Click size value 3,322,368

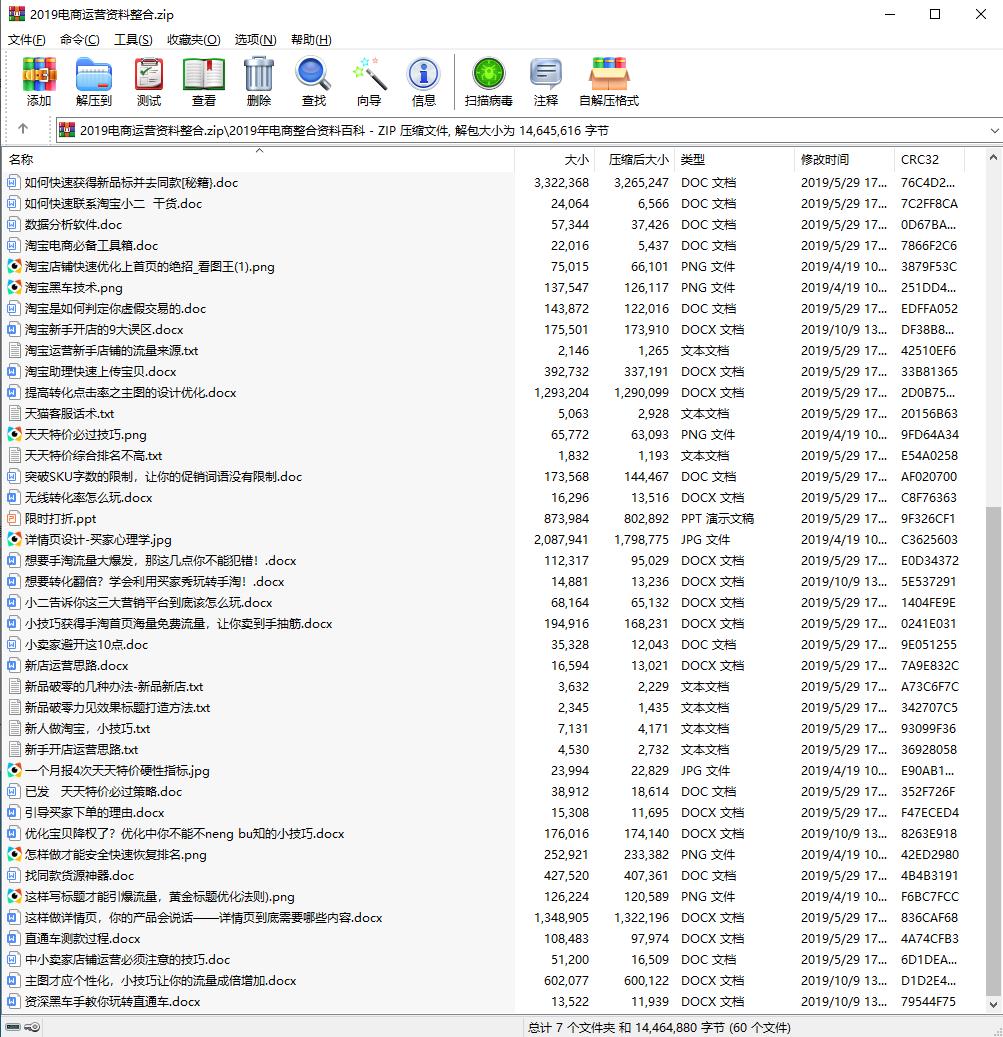(561, 183)
